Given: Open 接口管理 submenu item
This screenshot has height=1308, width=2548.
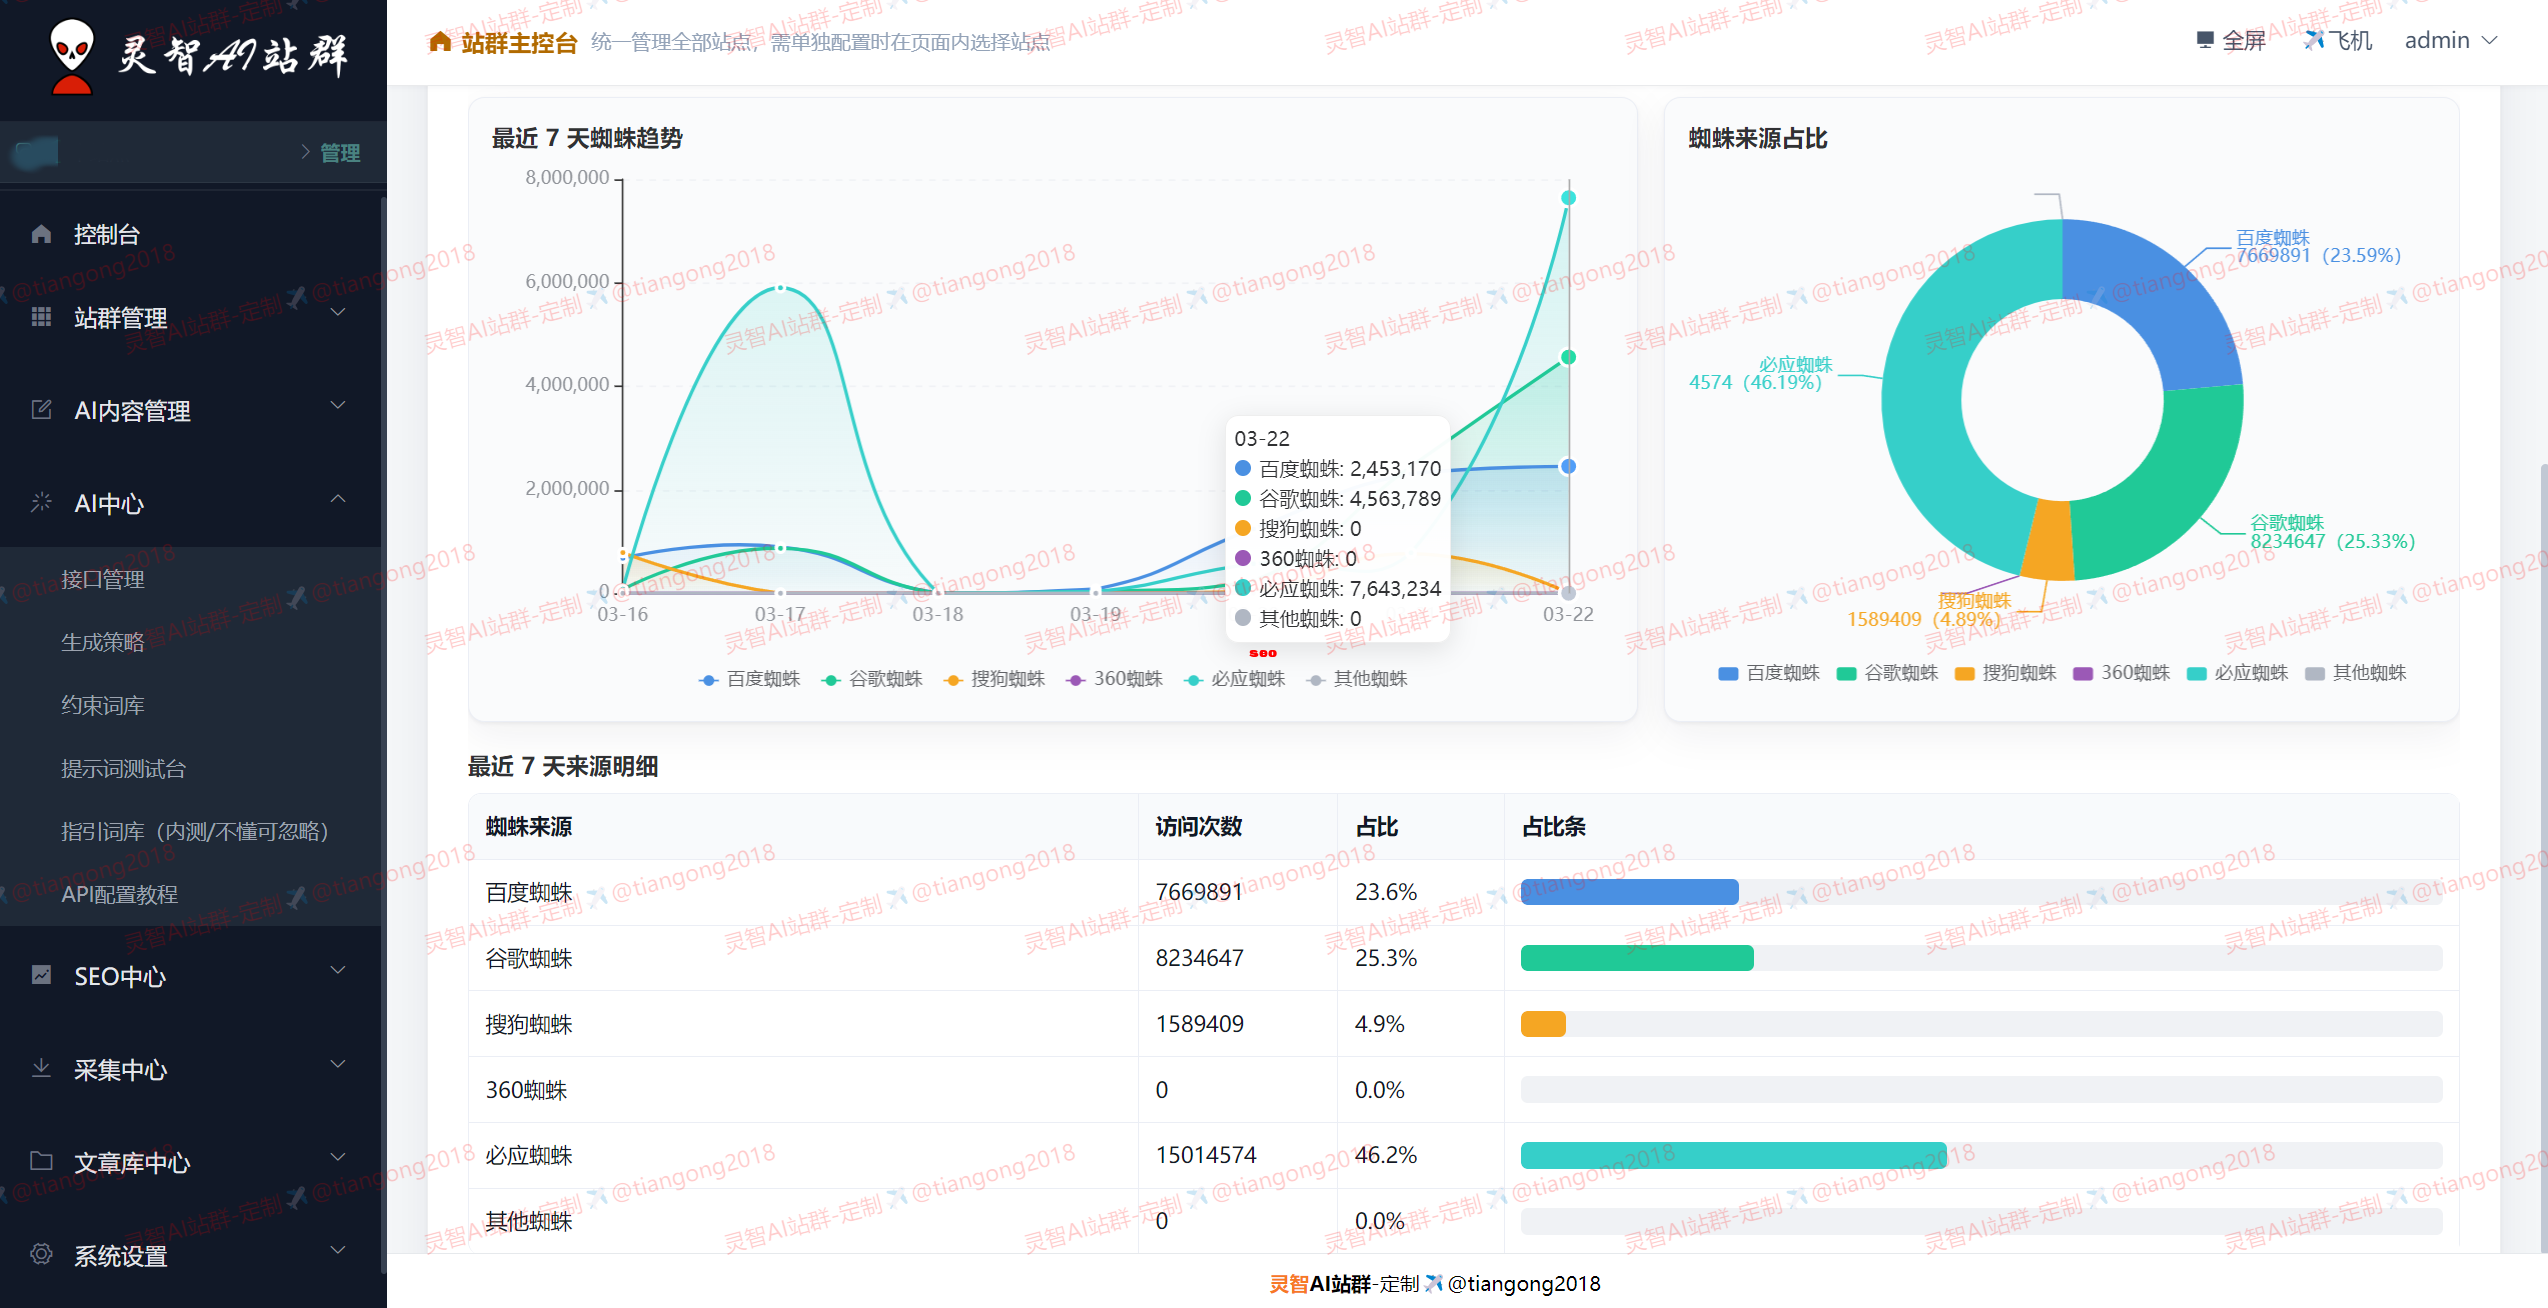Looking at the screenshot, I should (103, 579).
